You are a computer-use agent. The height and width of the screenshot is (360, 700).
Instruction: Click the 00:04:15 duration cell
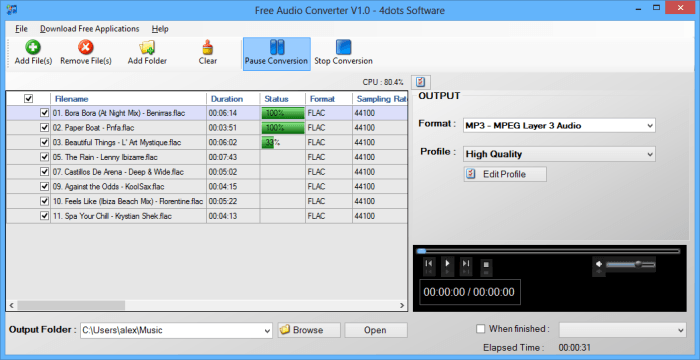click(233, 187)
